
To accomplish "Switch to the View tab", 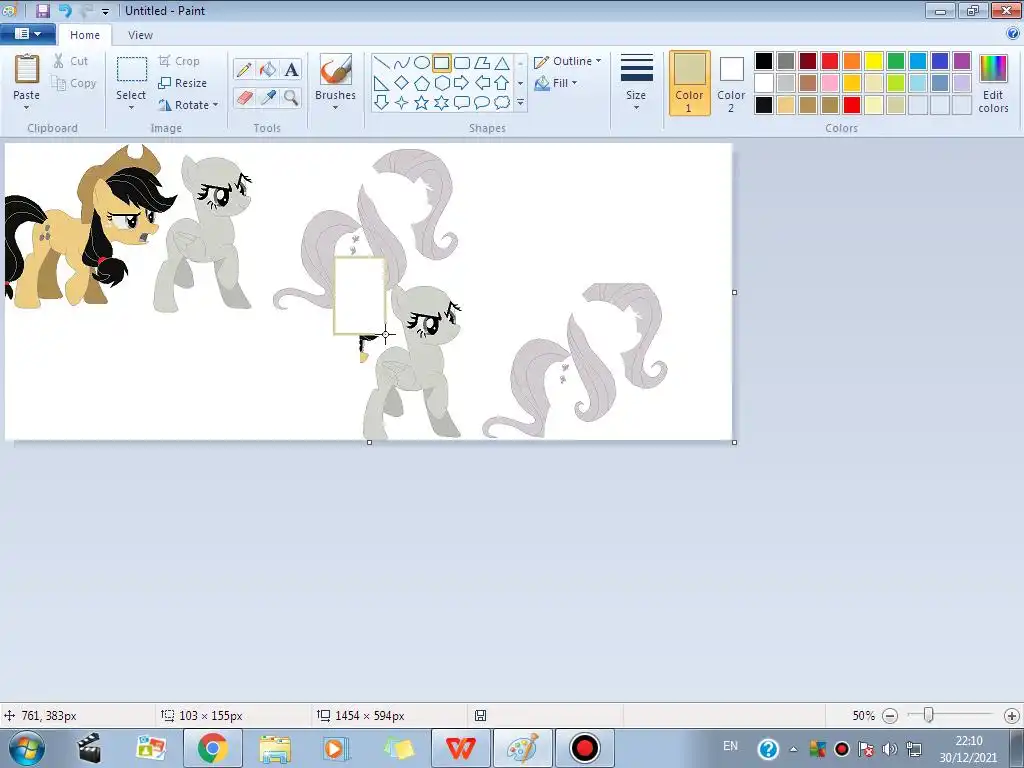I will point(140,35).
